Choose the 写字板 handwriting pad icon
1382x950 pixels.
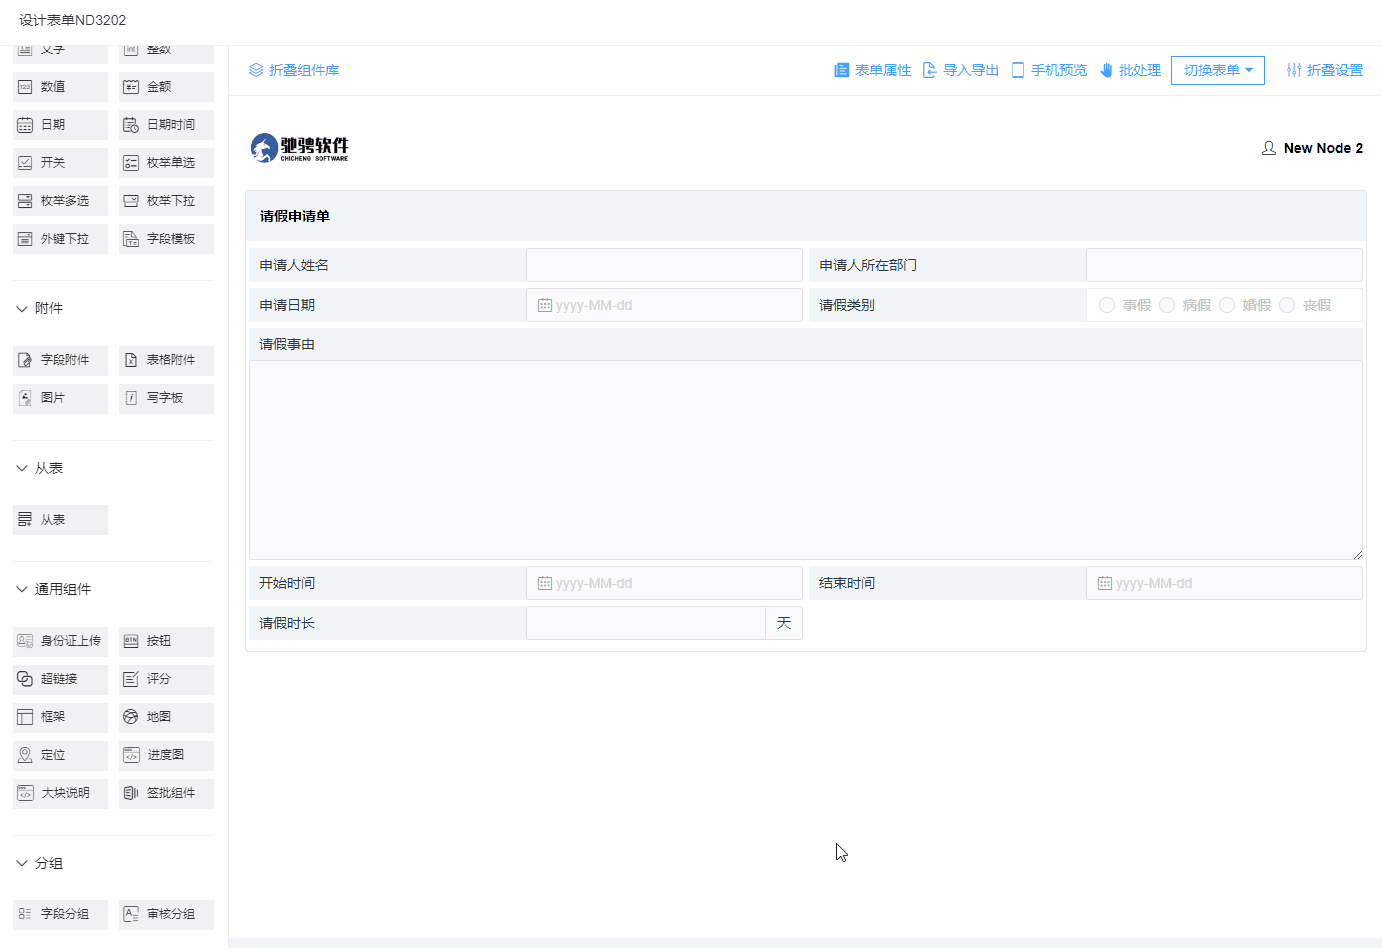pos(131,398)
